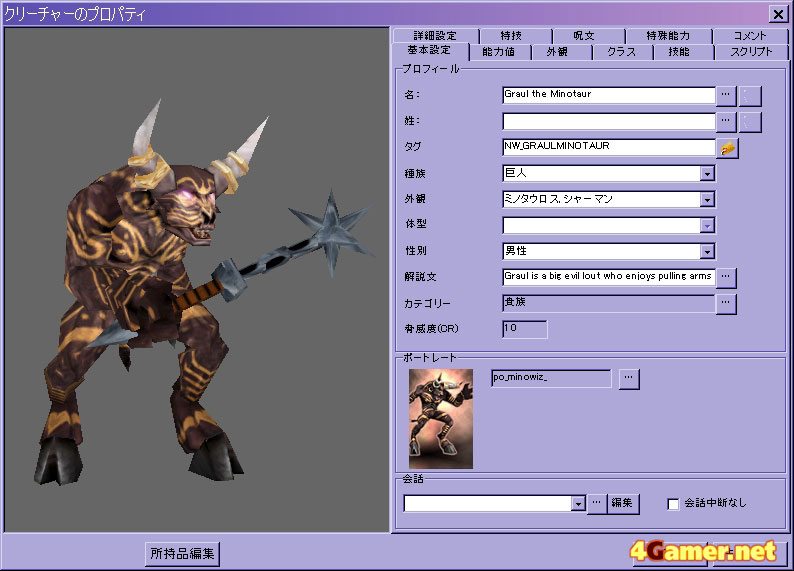Open the ellipsis button next to 名 field
The image size is (794, 571).
pyautogui.click(x=726, y=95)
